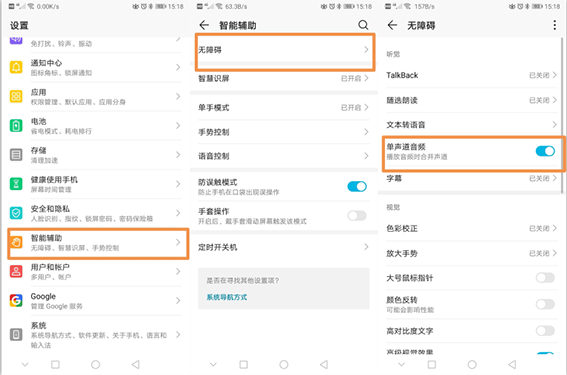Open the 安全和隐私 settings entry

[x=95, y=213]
